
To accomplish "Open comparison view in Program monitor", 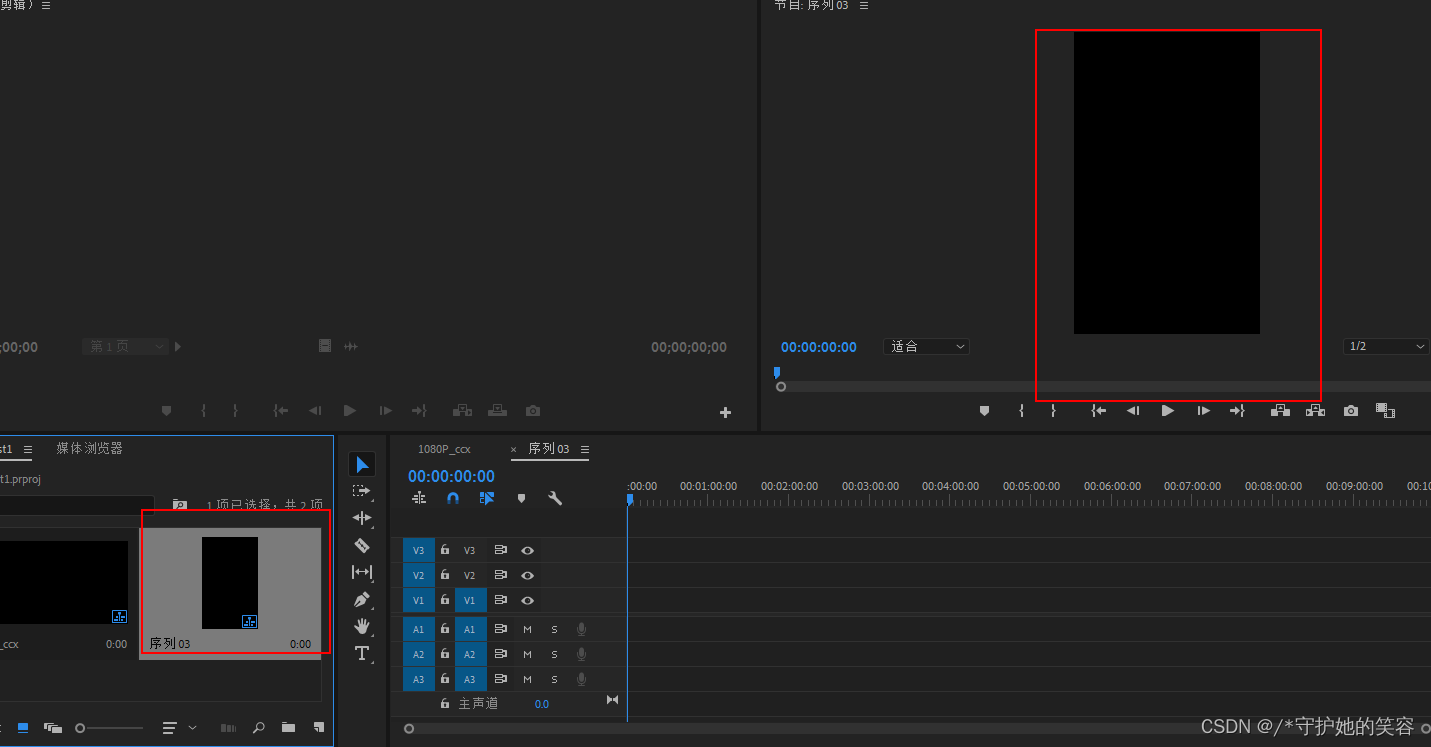I will click(1385, 410).
